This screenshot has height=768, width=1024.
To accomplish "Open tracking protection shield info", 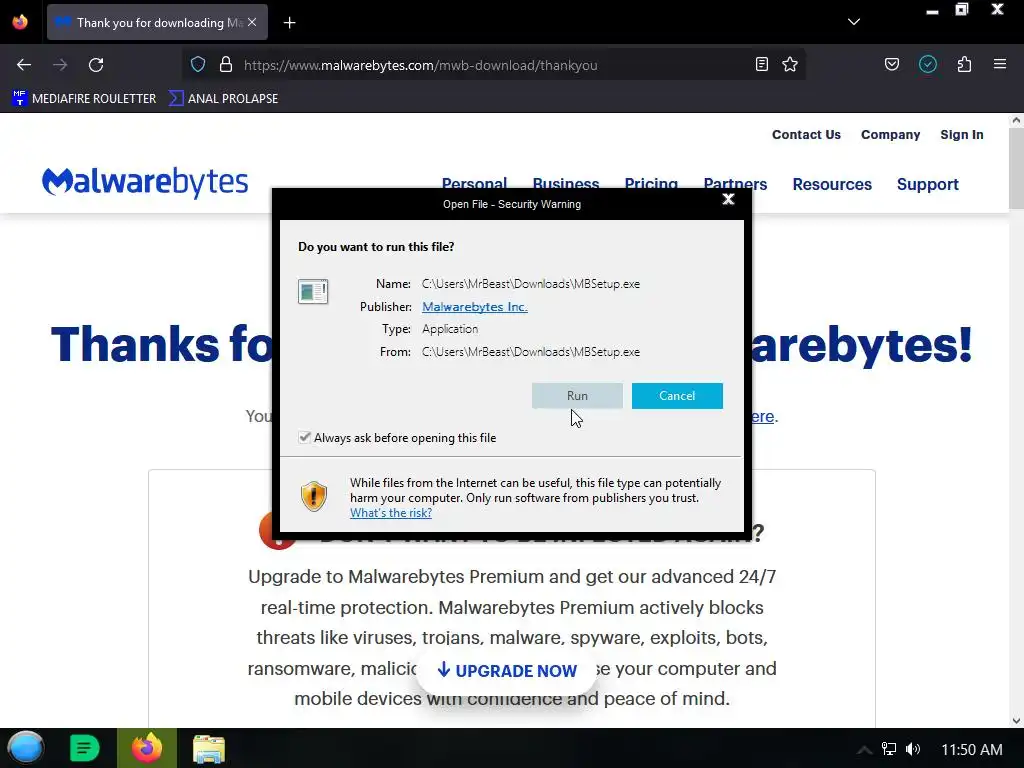I will 198,65.
